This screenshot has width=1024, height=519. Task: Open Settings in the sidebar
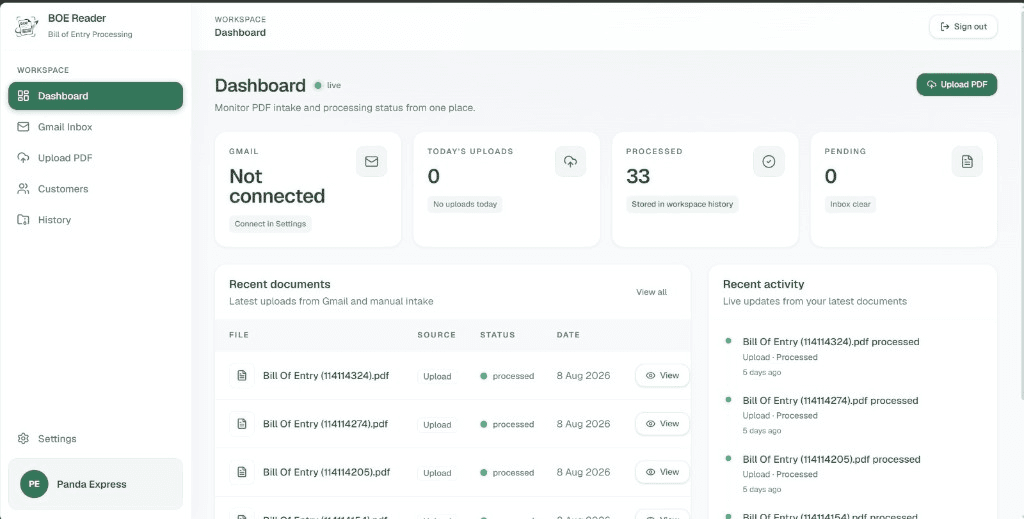point(95,439)
